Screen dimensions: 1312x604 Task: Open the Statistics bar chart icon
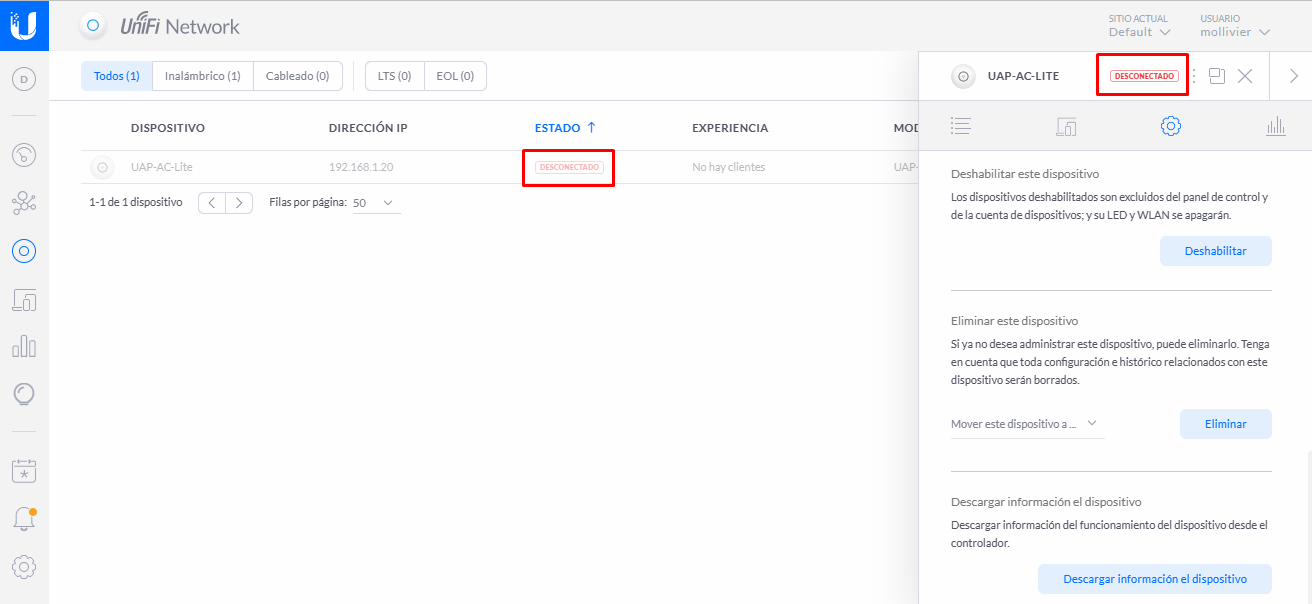coord(24,346)
